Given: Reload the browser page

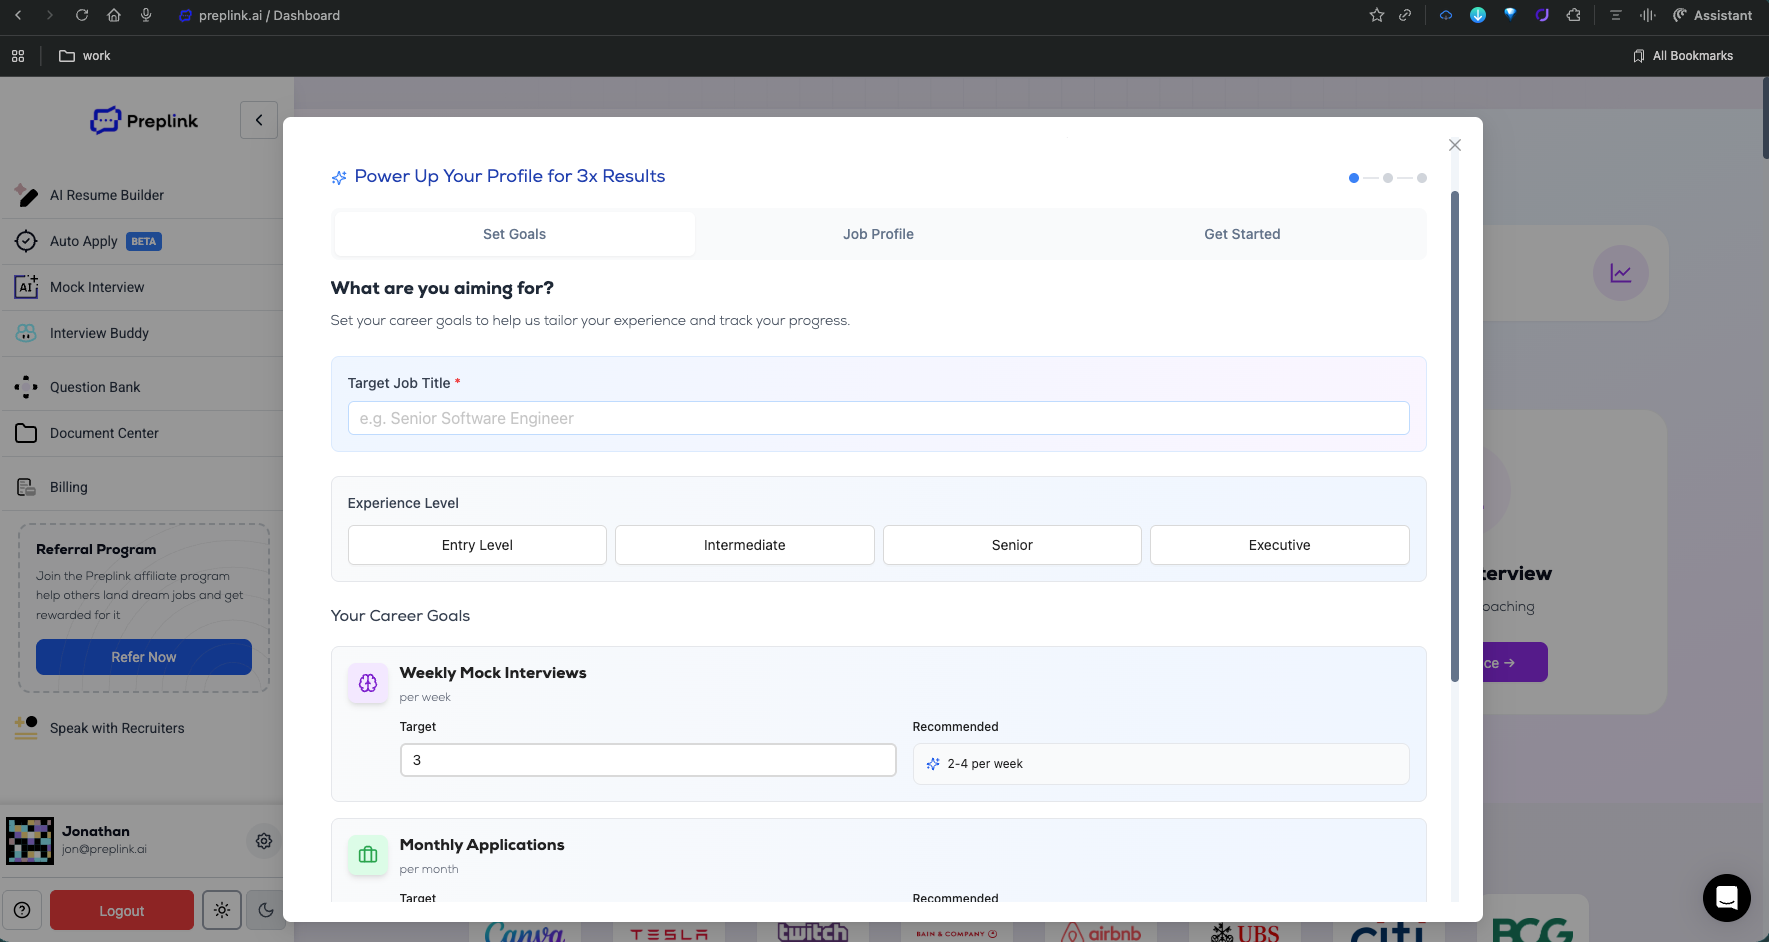Looking at the screenshot, I should tap(82, 15).
